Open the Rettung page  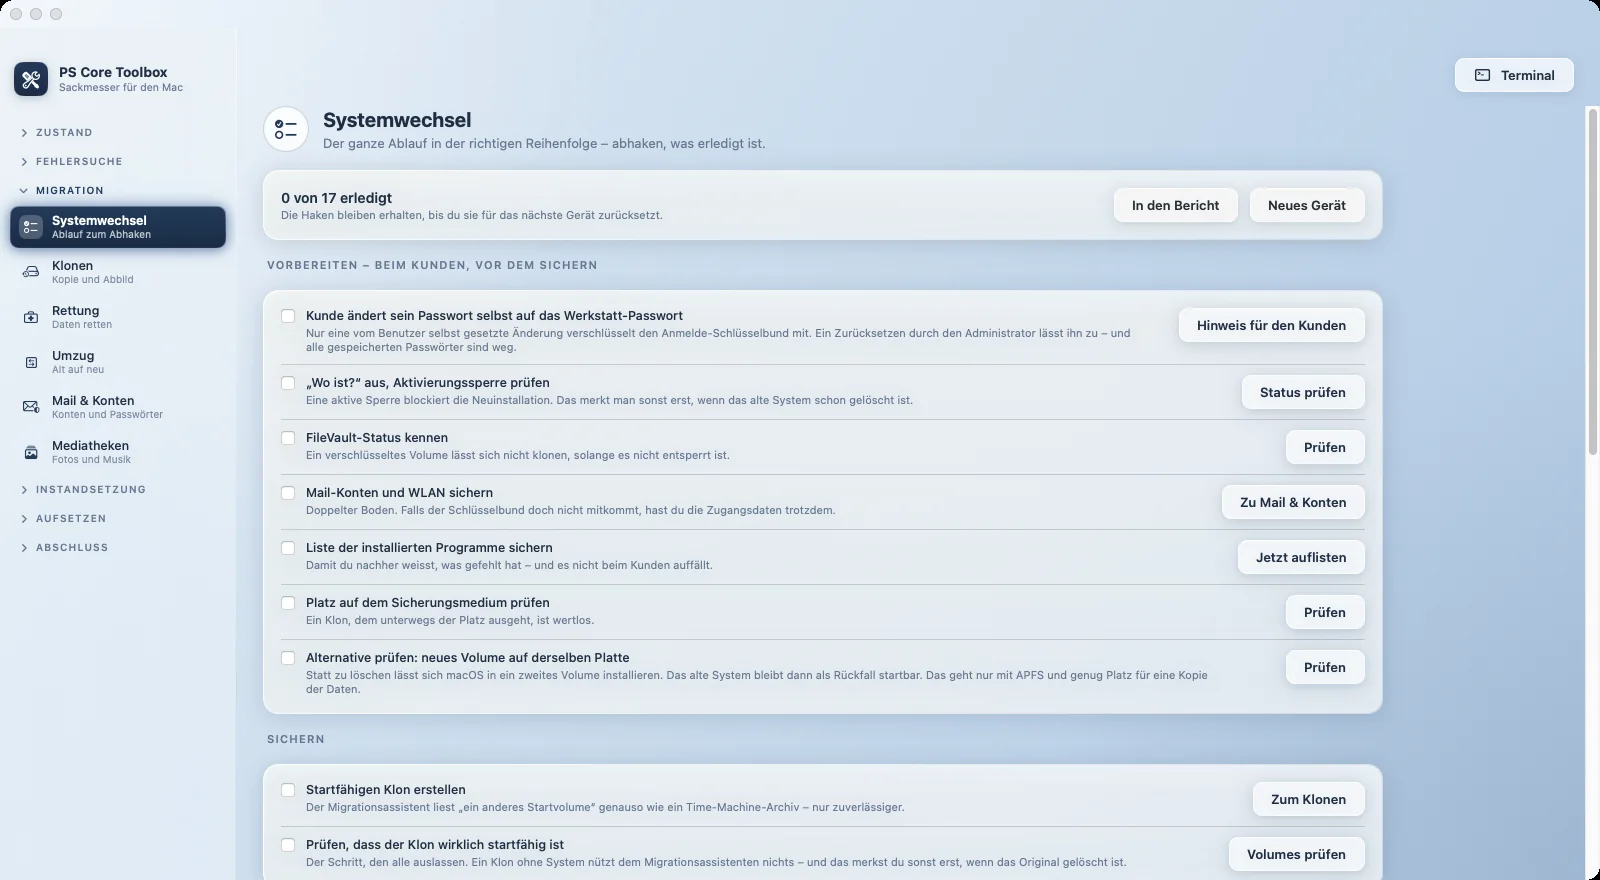coord(118,317)
